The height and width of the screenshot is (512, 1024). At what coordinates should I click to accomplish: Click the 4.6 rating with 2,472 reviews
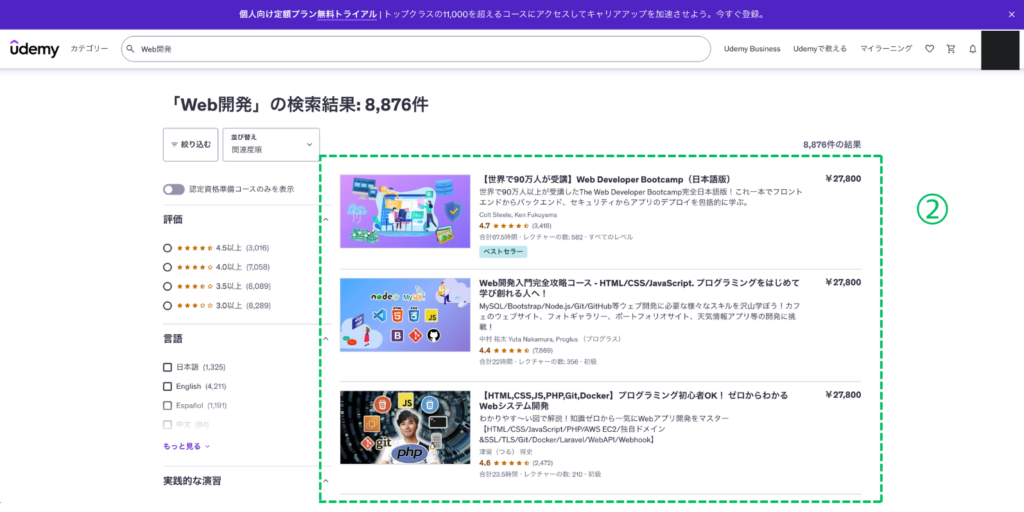(x=515, y=463)
